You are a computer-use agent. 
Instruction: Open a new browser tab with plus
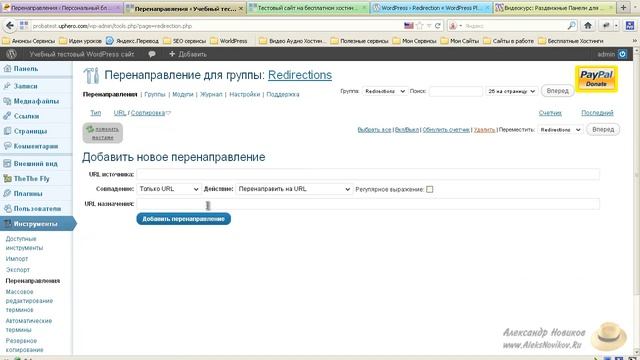point(623,7)
